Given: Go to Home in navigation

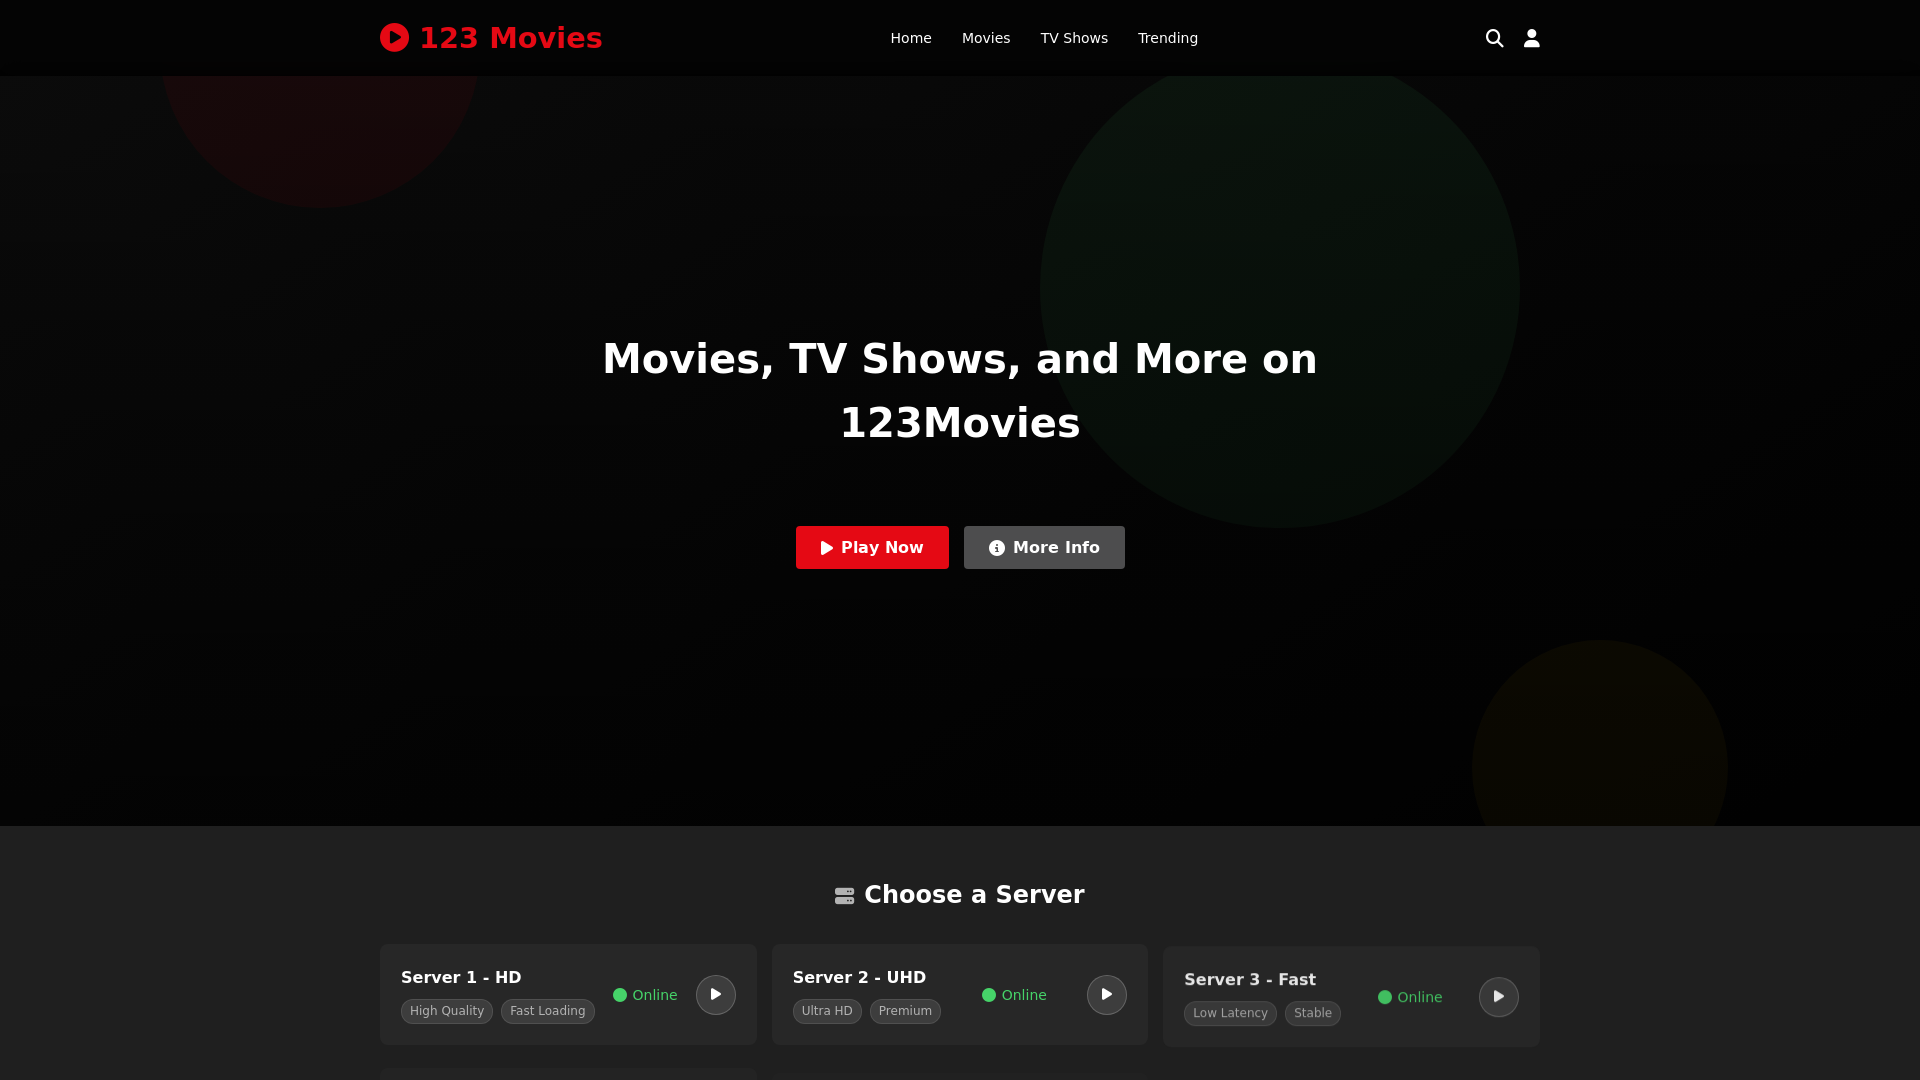Looking at the screenshot, I should coord(910,38).
